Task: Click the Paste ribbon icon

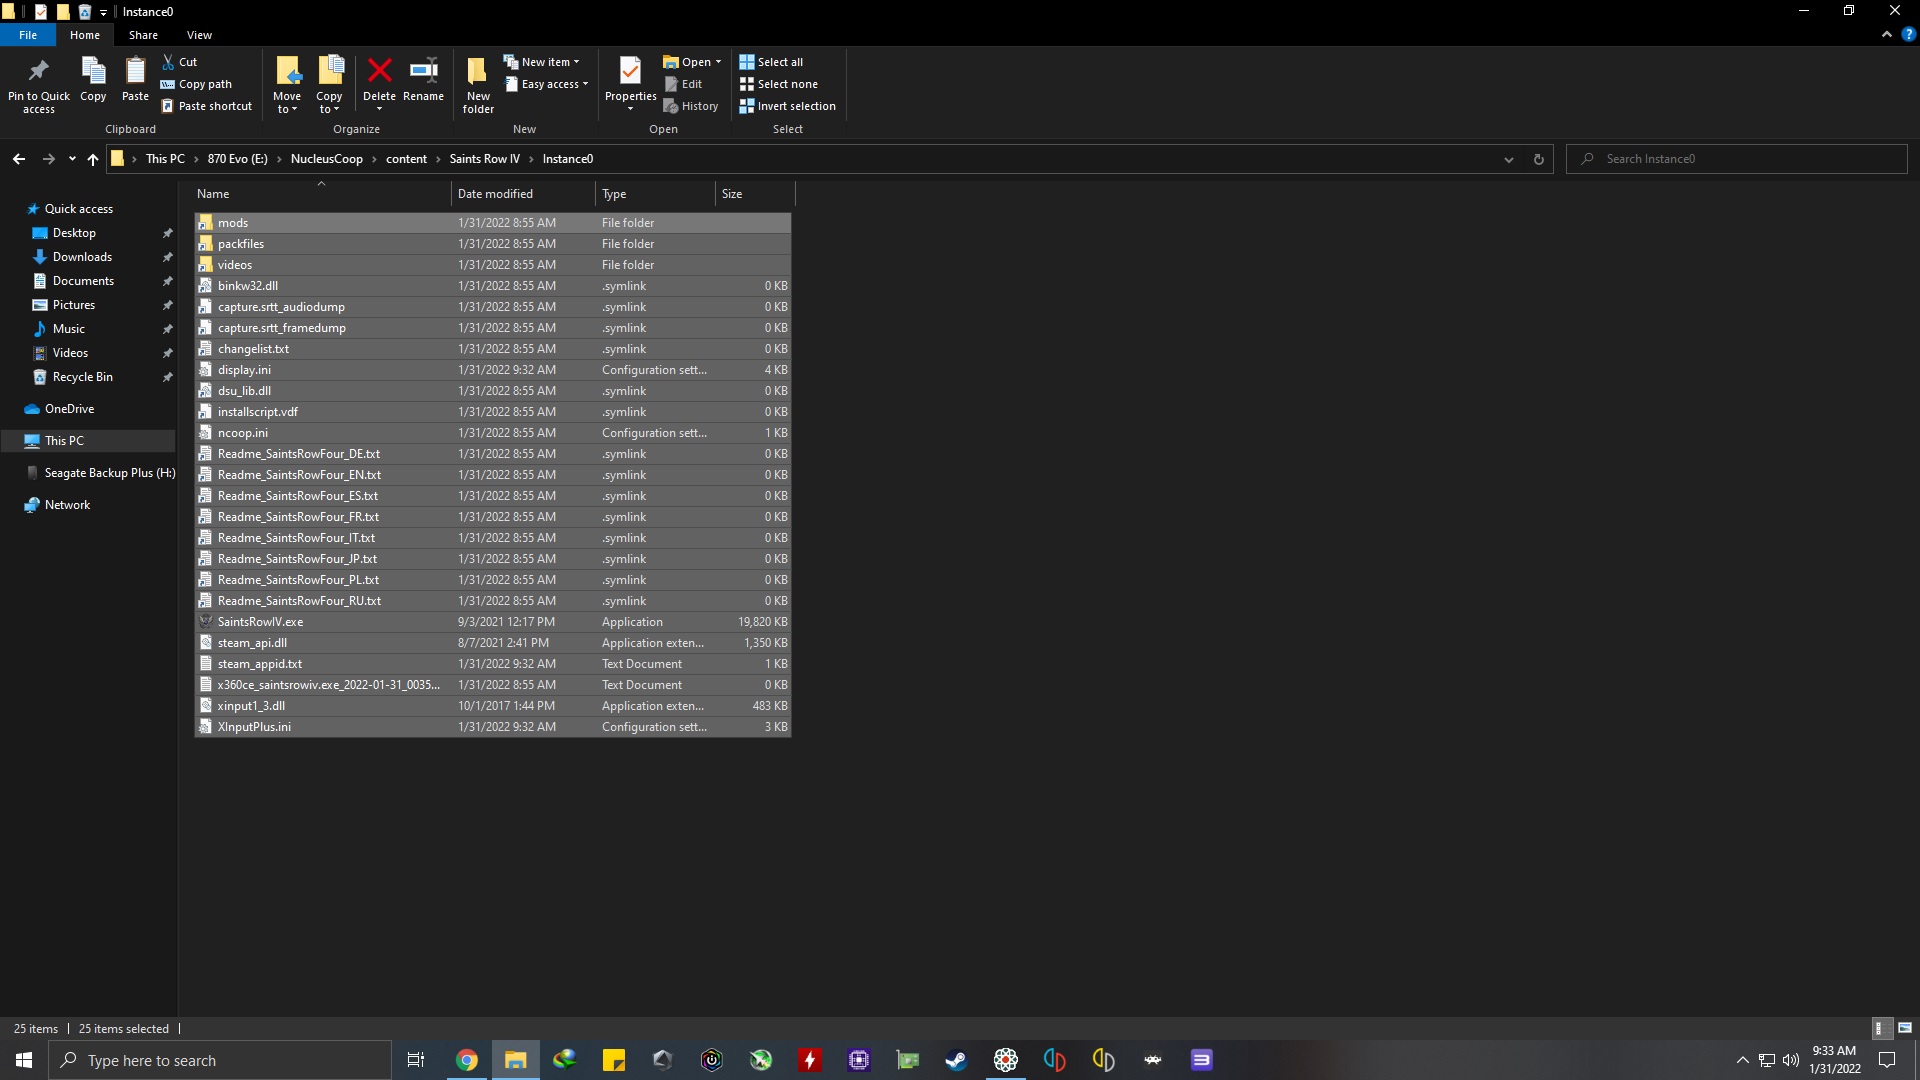Action: coord(135,80)
